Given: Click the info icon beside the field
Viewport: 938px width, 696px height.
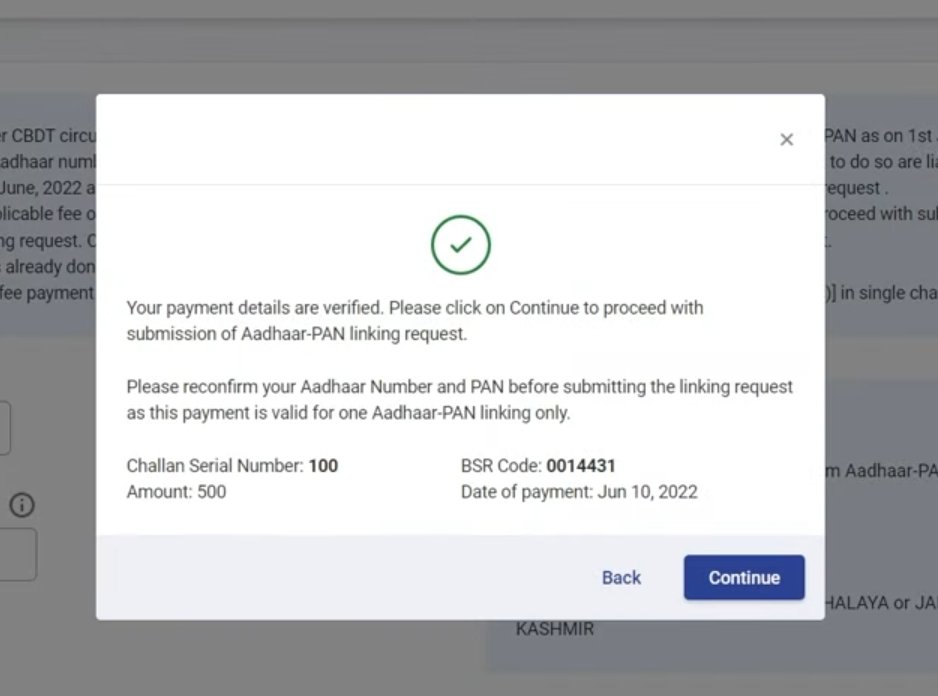Looking at the screenshot, I should (22, 505).
